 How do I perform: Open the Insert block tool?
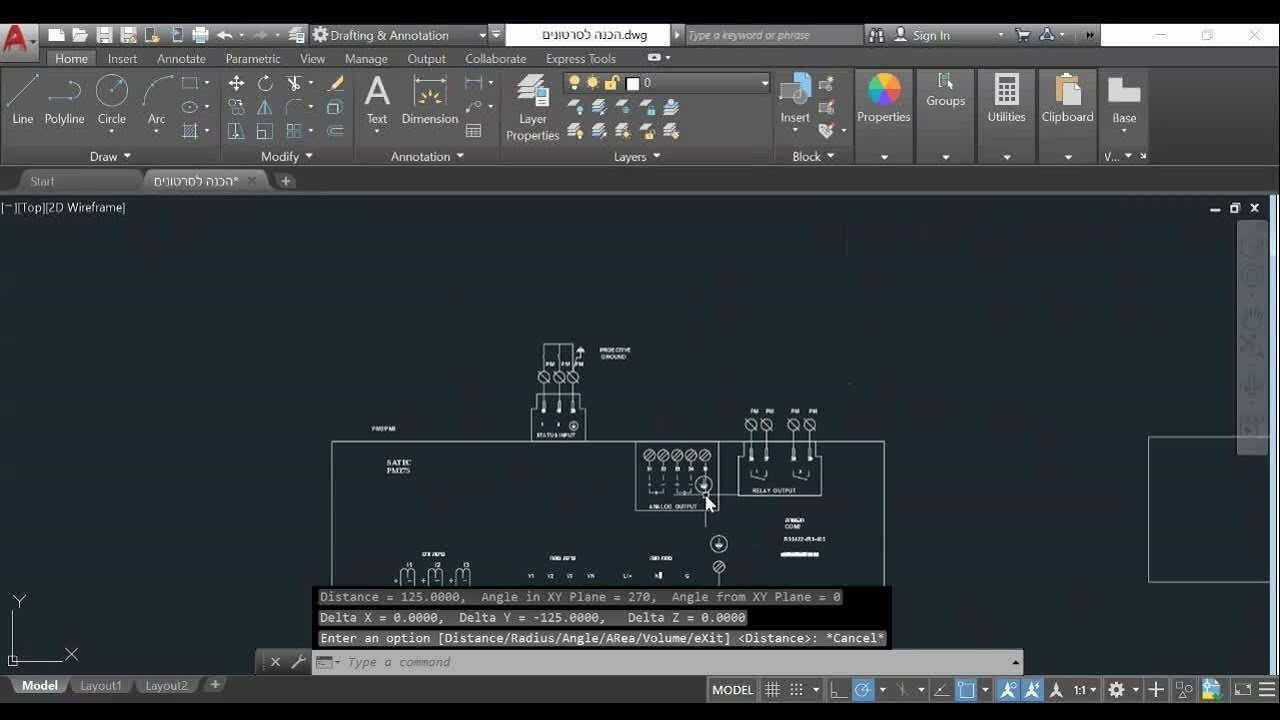pyautogui.click(x=795, y=99)
